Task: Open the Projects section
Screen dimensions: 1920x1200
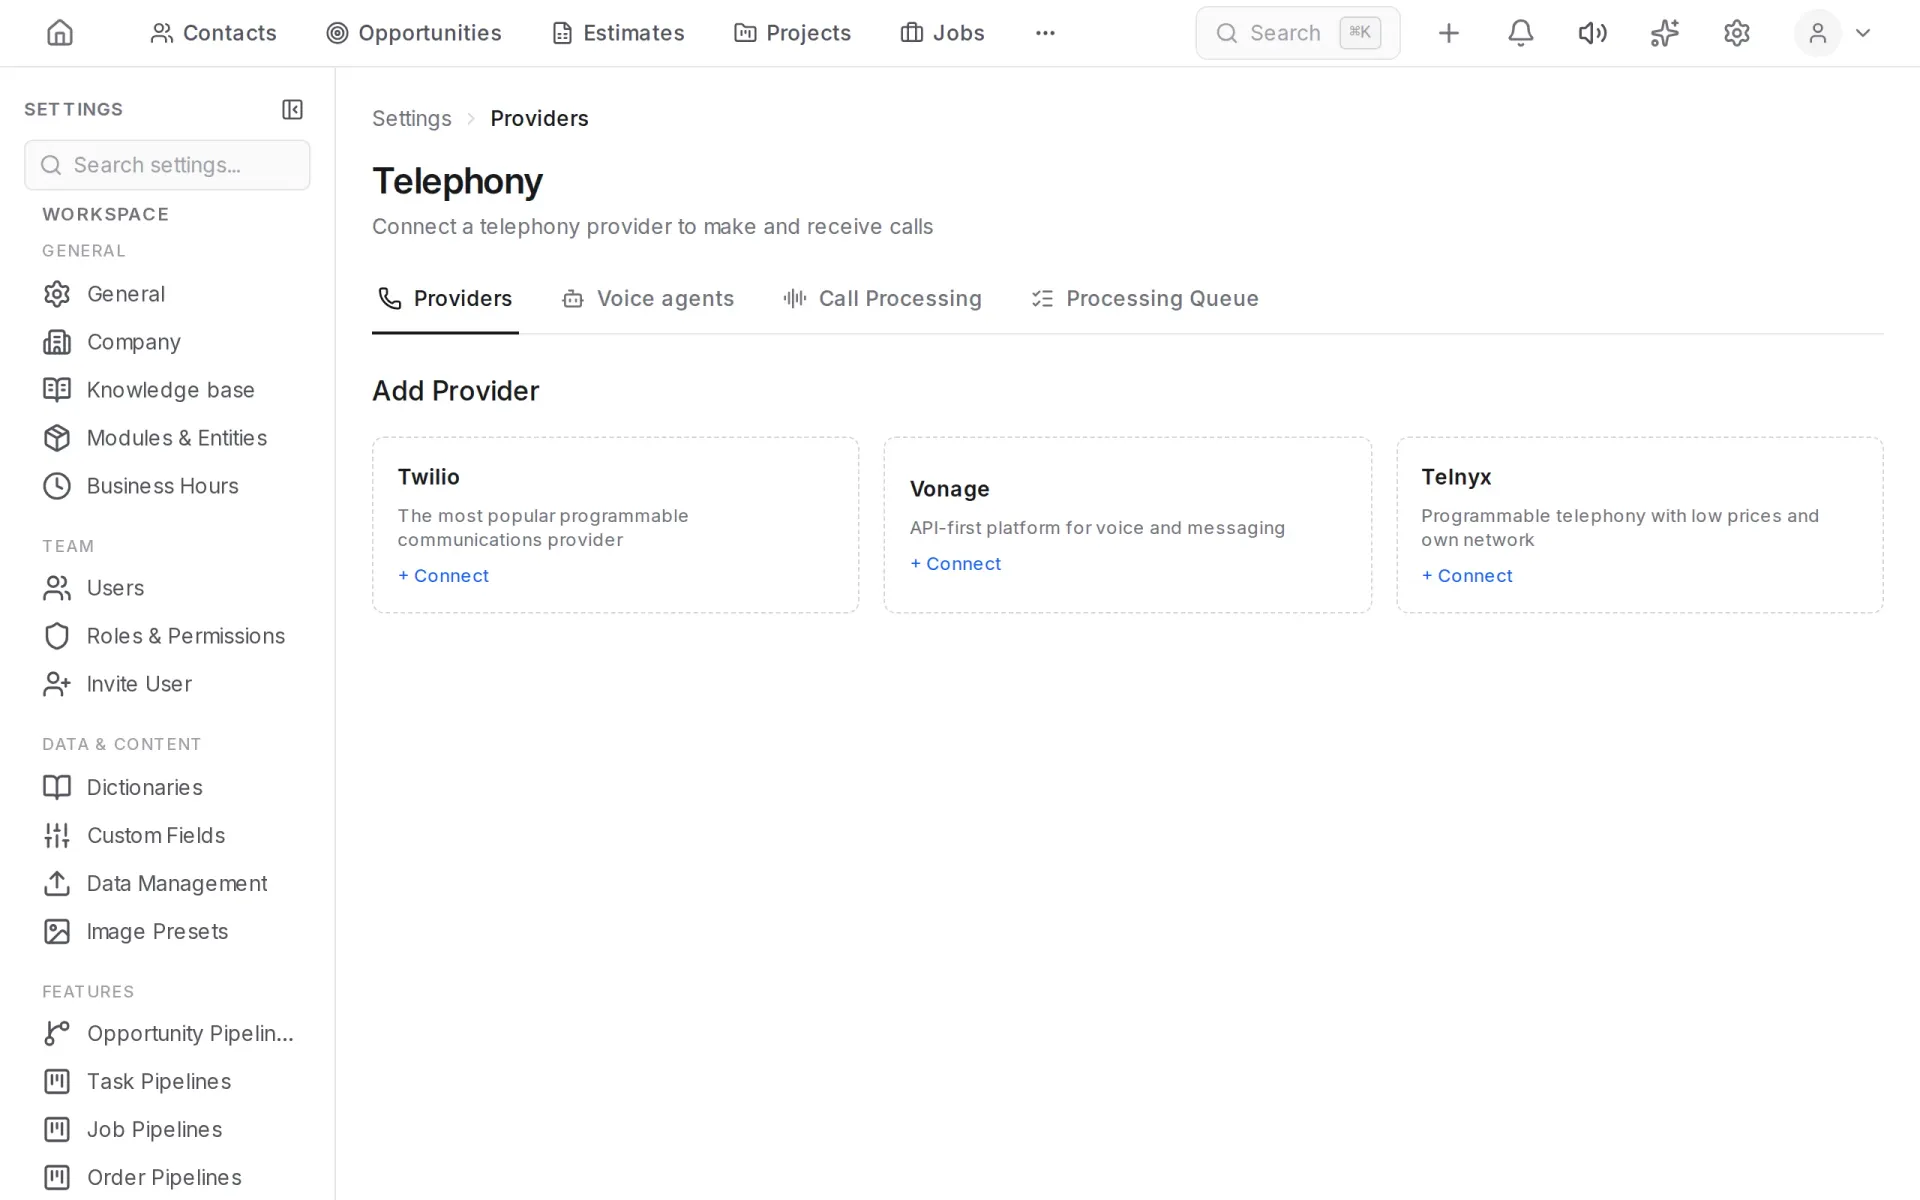Action: pos(792,33)
